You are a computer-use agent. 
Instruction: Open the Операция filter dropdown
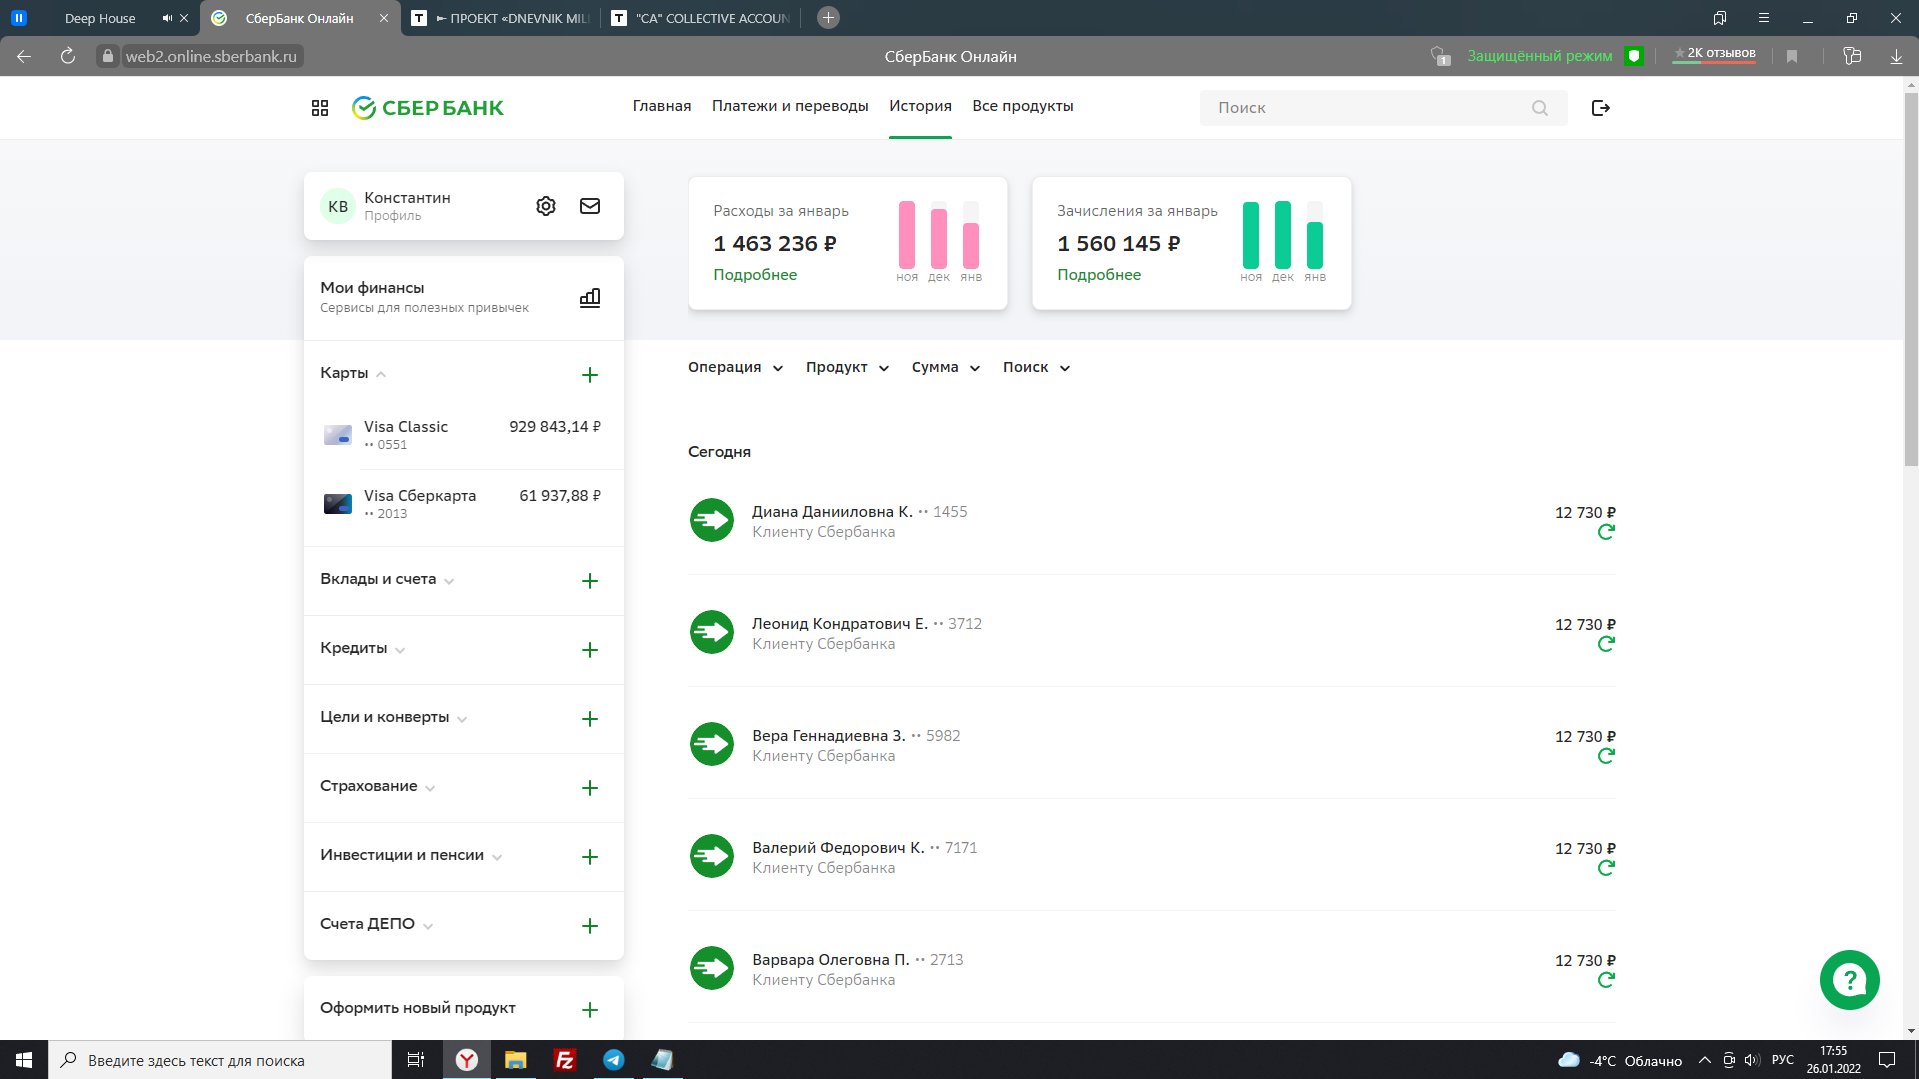[x=735, y=368]
